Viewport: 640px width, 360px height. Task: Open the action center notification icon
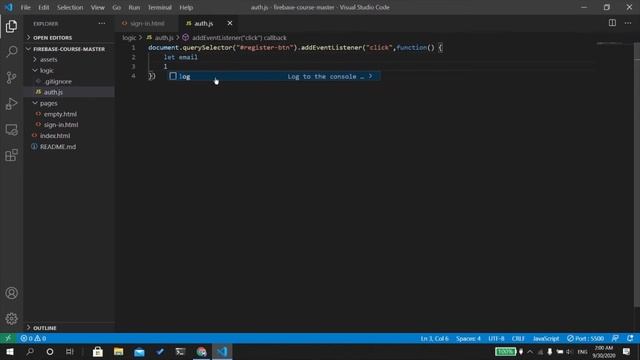click(x=627, y=352)
